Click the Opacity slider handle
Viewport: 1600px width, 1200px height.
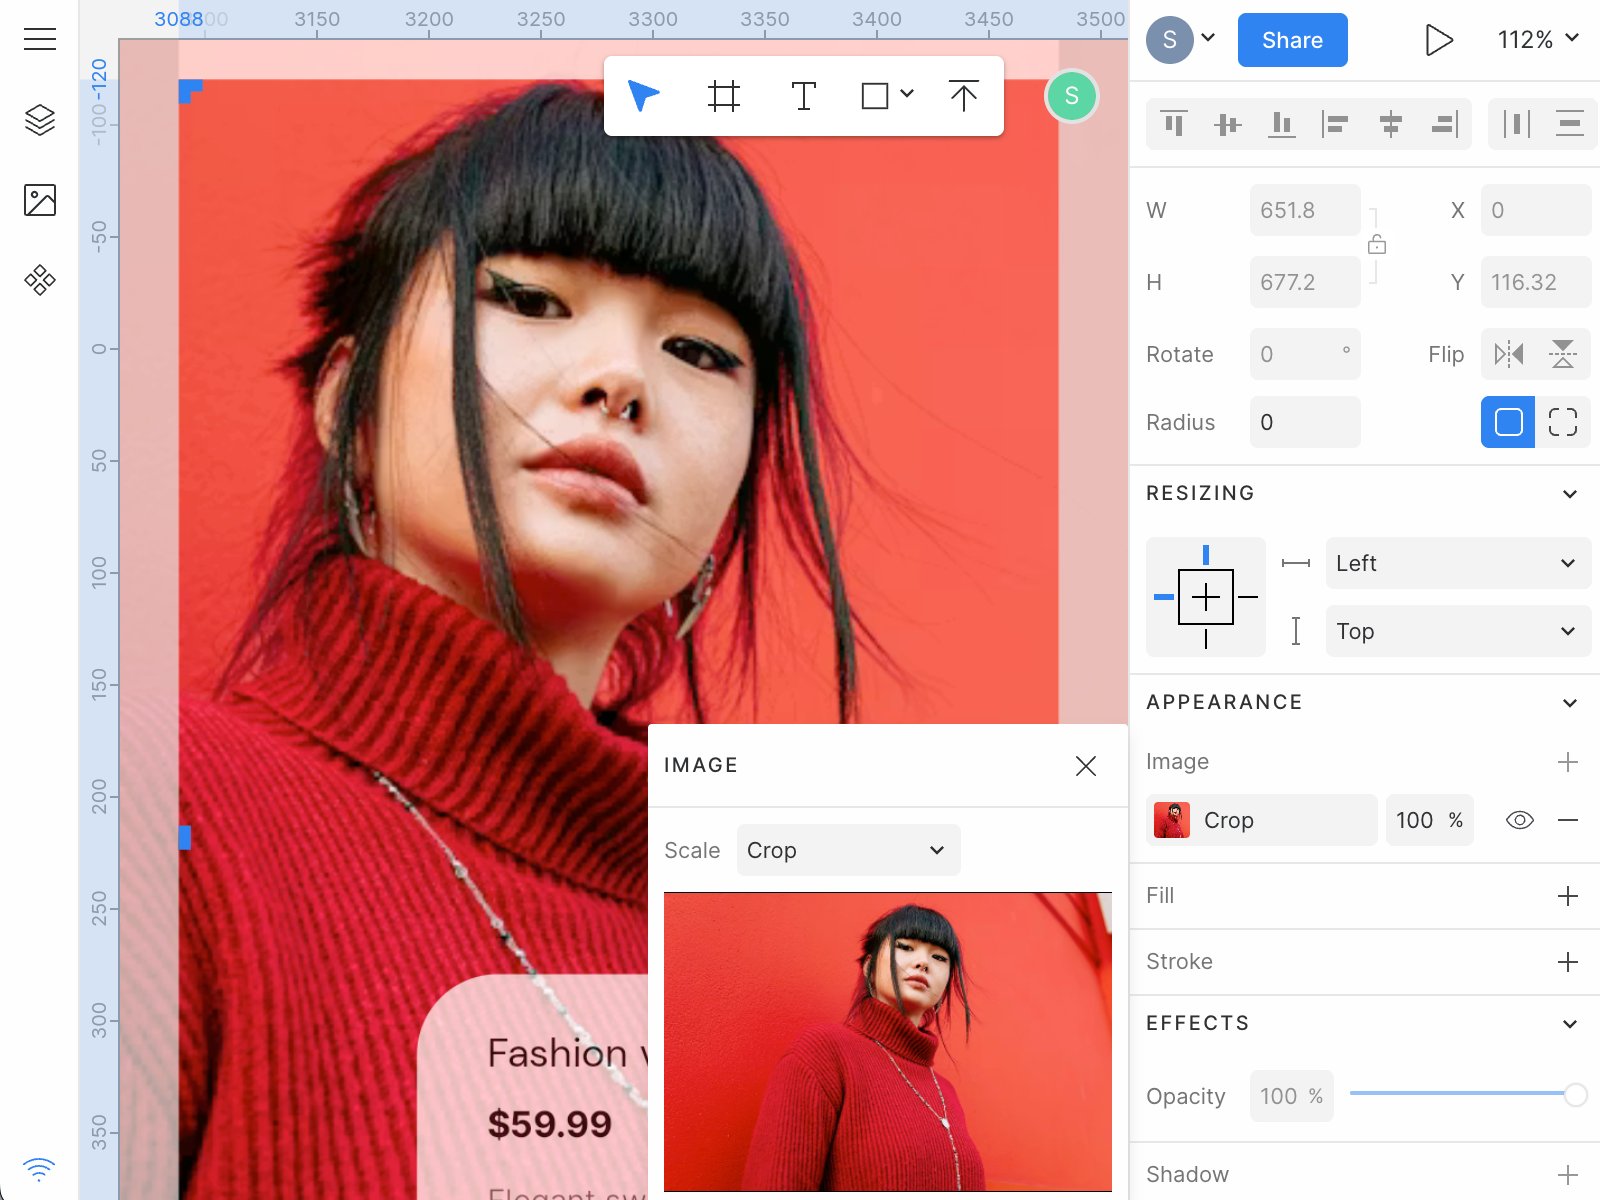coord(1575,1095)
